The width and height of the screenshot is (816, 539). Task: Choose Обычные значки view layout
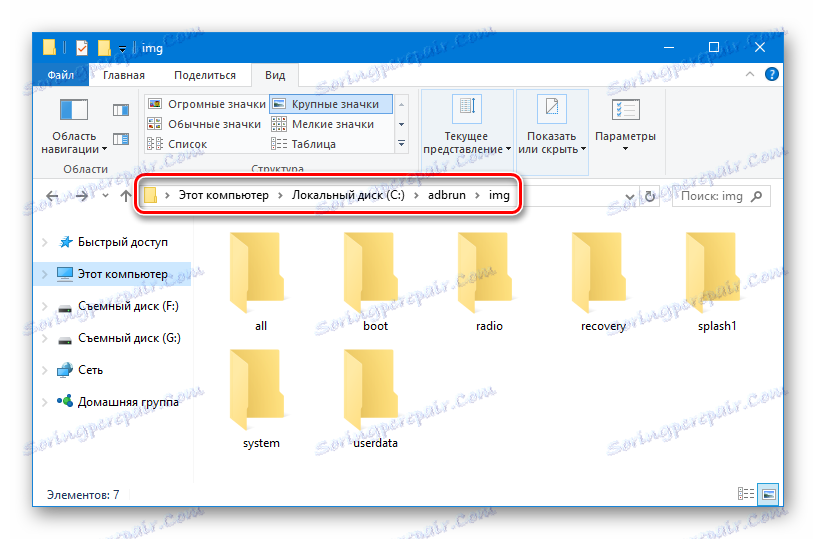pyautogui.click(x=205, y=124)
